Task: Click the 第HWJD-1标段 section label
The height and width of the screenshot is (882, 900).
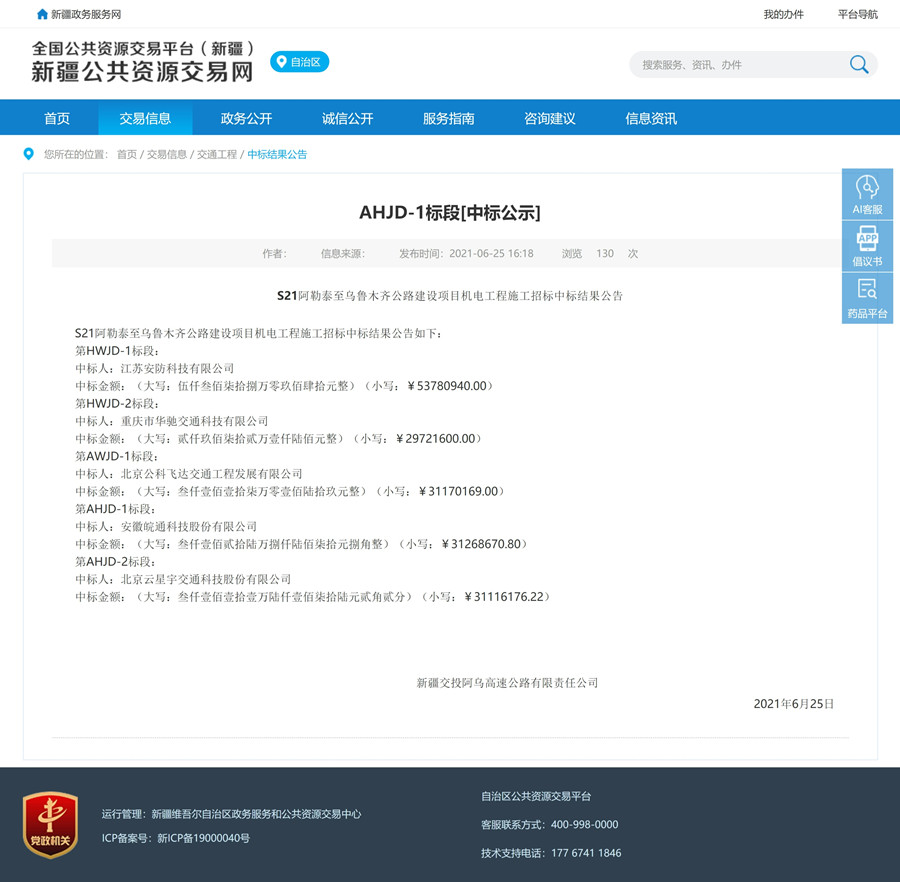Action: [x=117, y=351]
